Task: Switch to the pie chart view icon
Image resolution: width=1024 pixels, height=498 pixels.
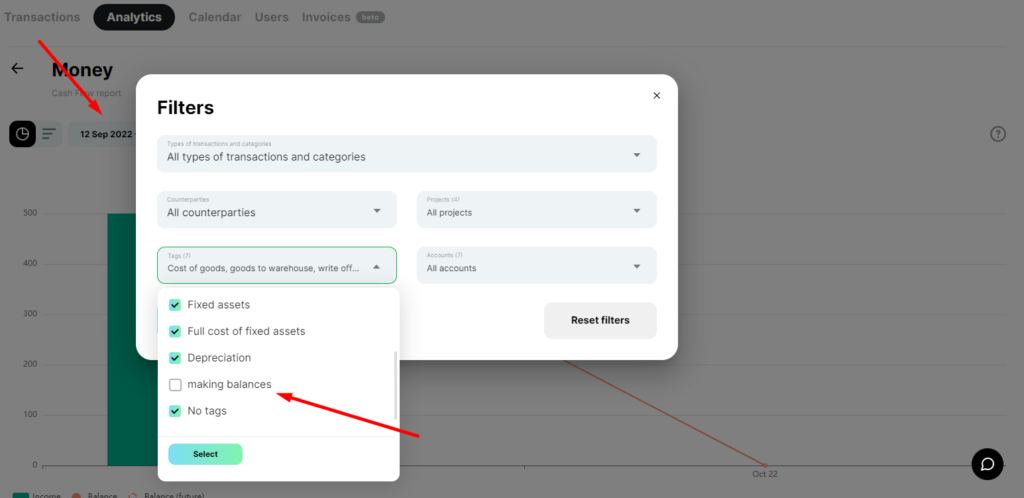Action: pos(22,134)
